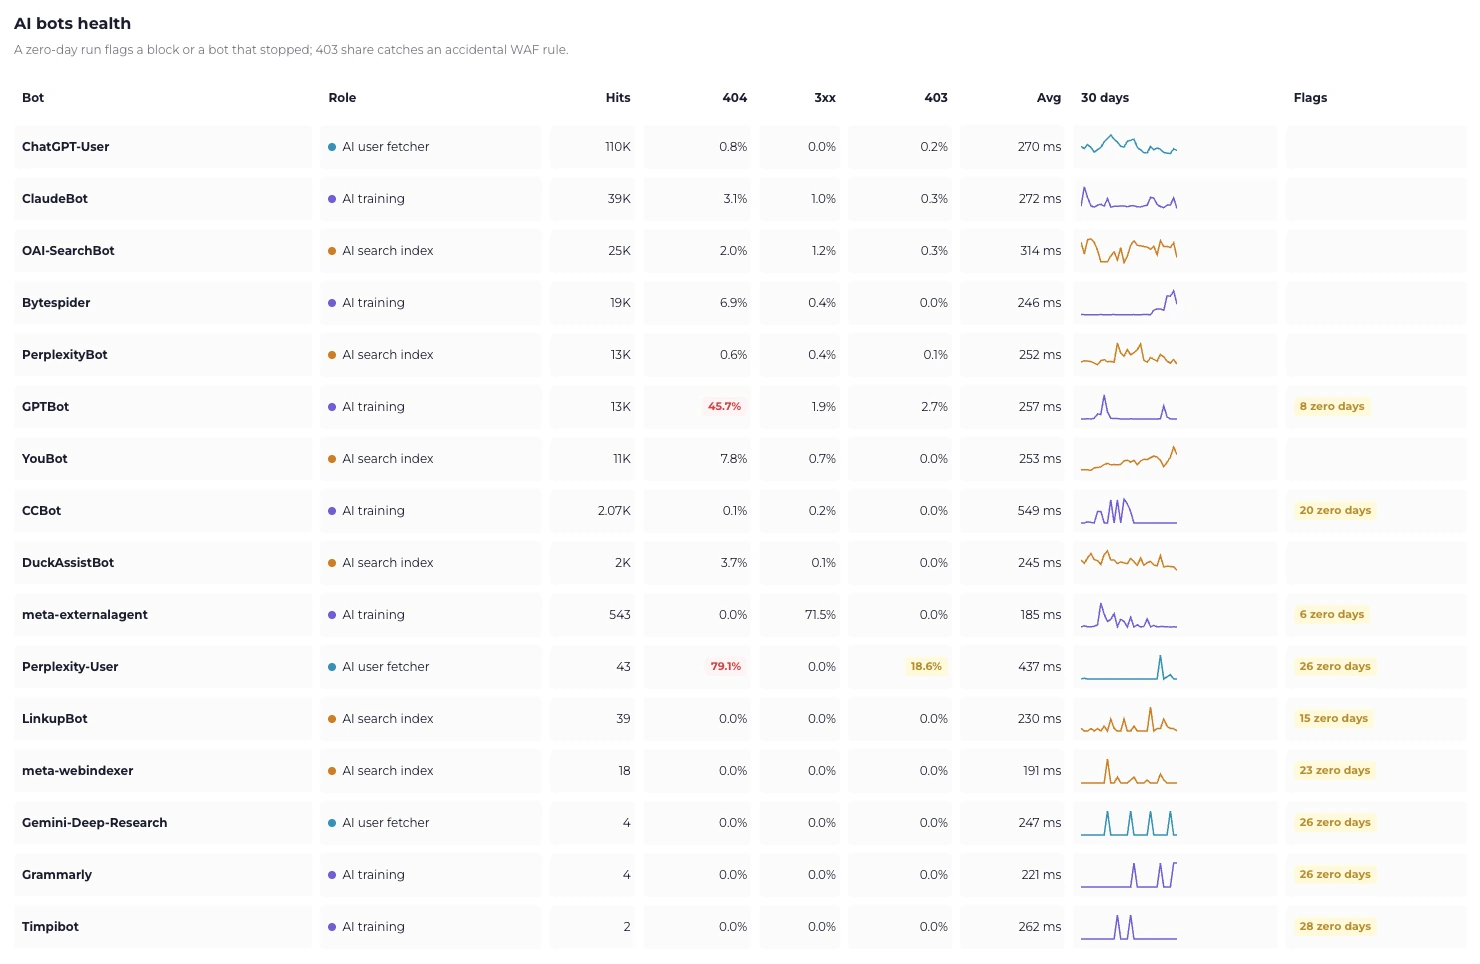Click GPTBot's 2.7% 403 value

(933, 407)
